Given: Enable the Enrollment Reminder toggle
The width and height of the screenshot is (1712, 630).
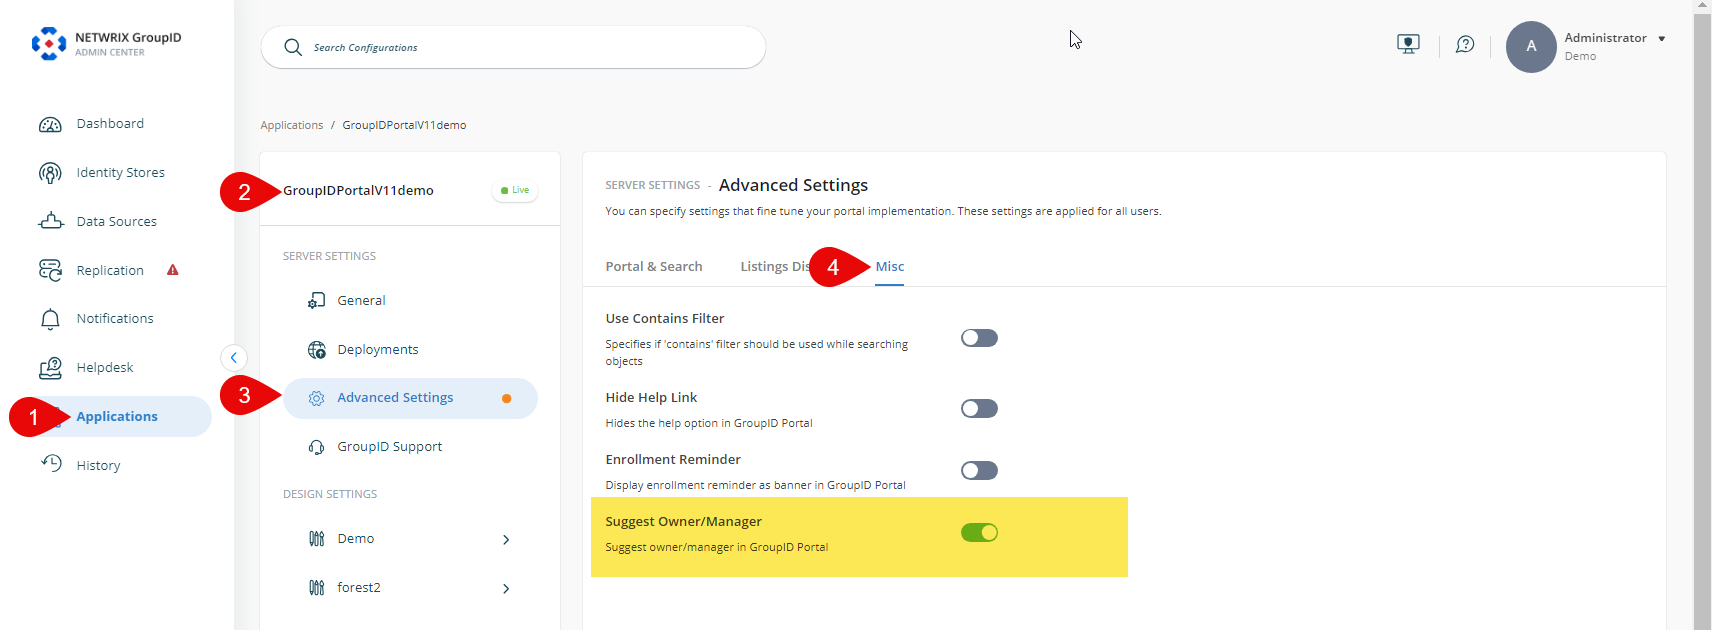Looking at the screenshot, I should tap(979, 470).
